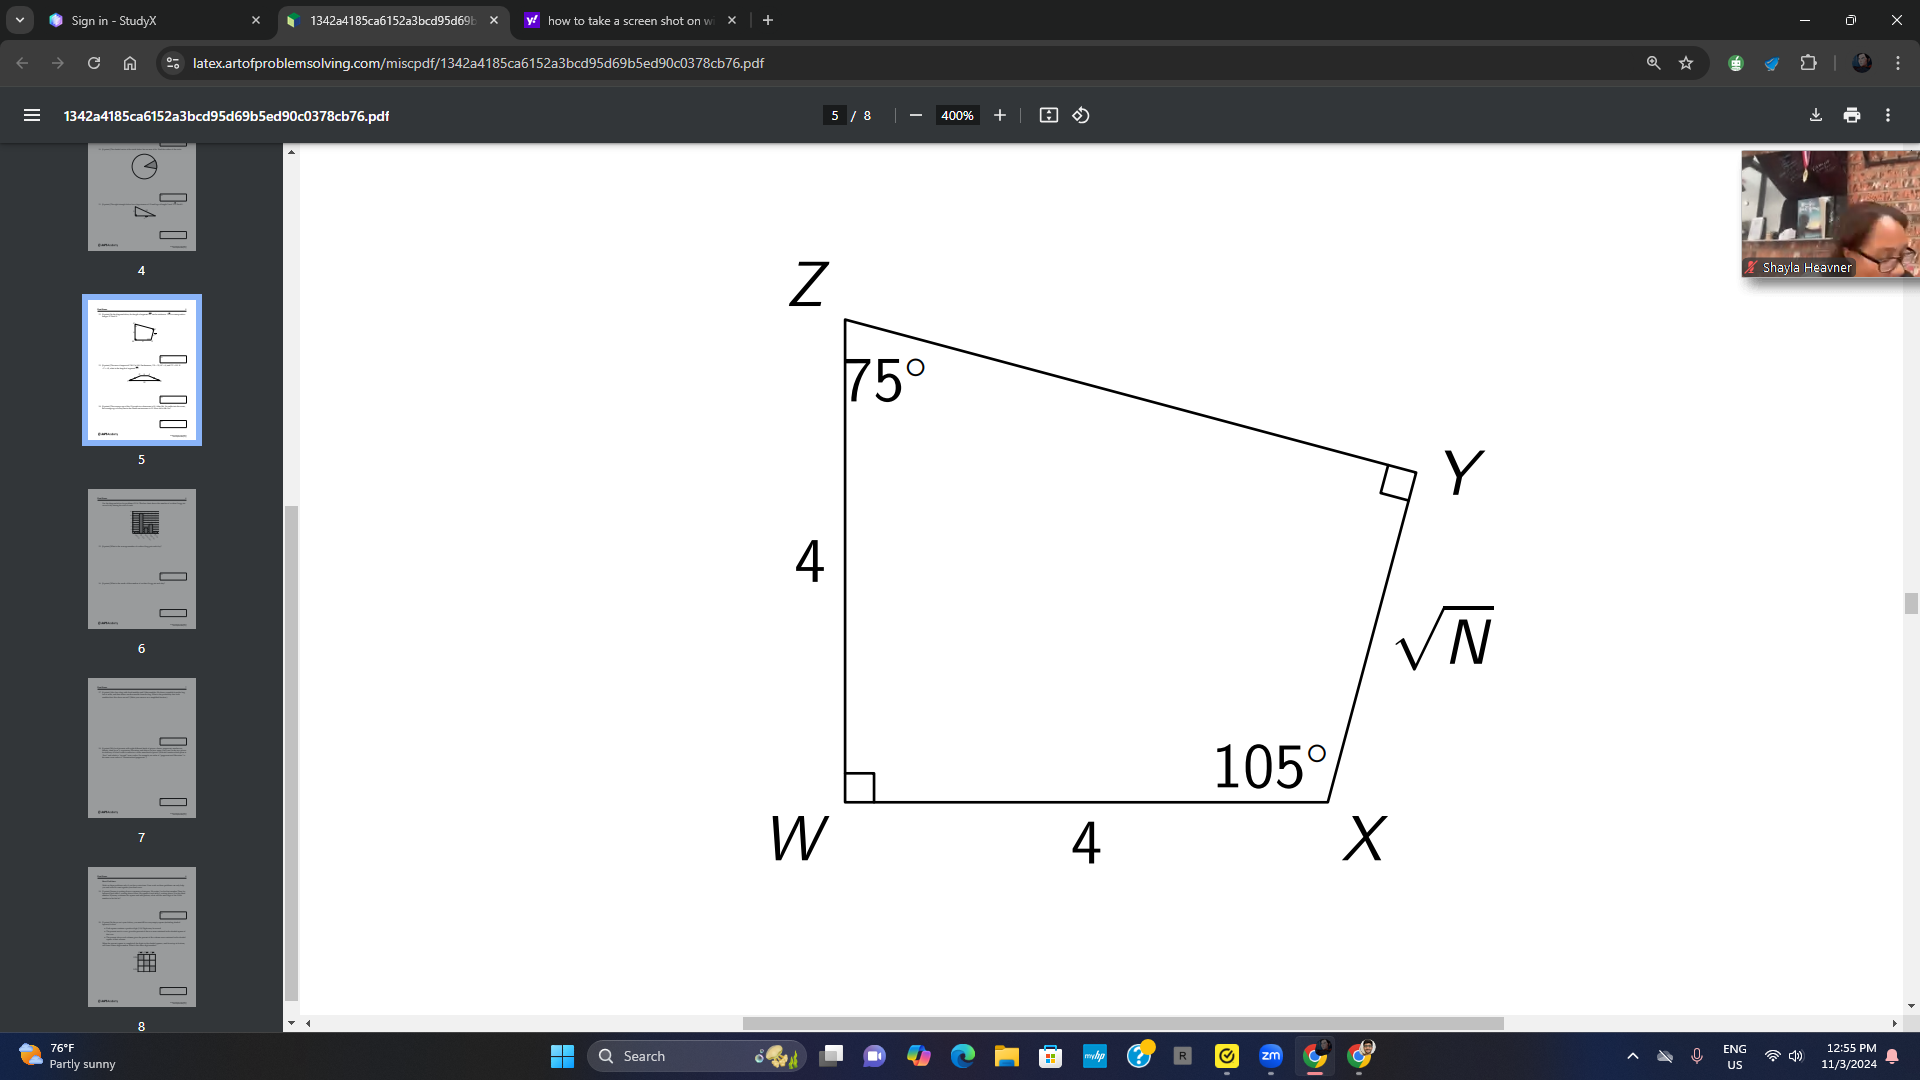Open the tab search dropdown
The height and width of the screenshot is (1080, 1920).
point(20,20)
